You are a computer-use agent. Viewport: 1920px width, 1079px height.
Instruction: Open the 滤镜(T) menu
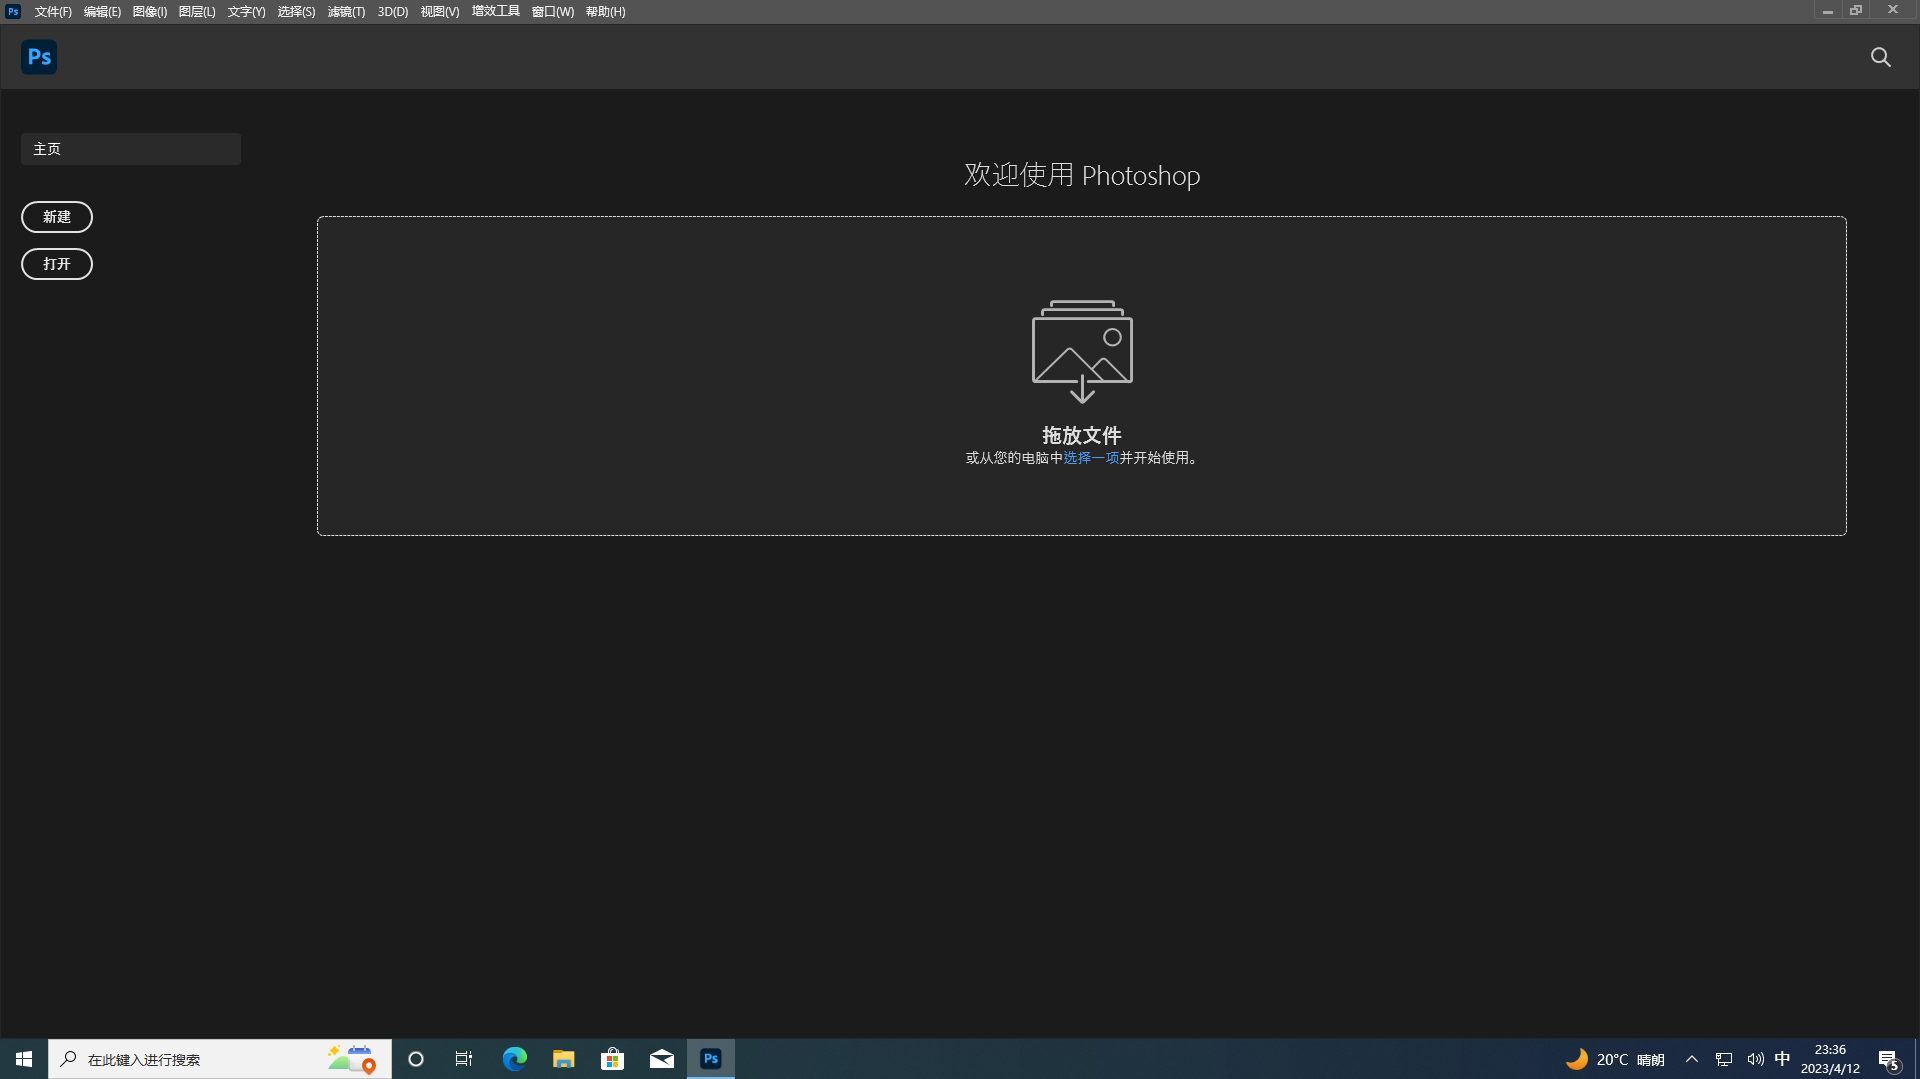click(x=345, y=11)
